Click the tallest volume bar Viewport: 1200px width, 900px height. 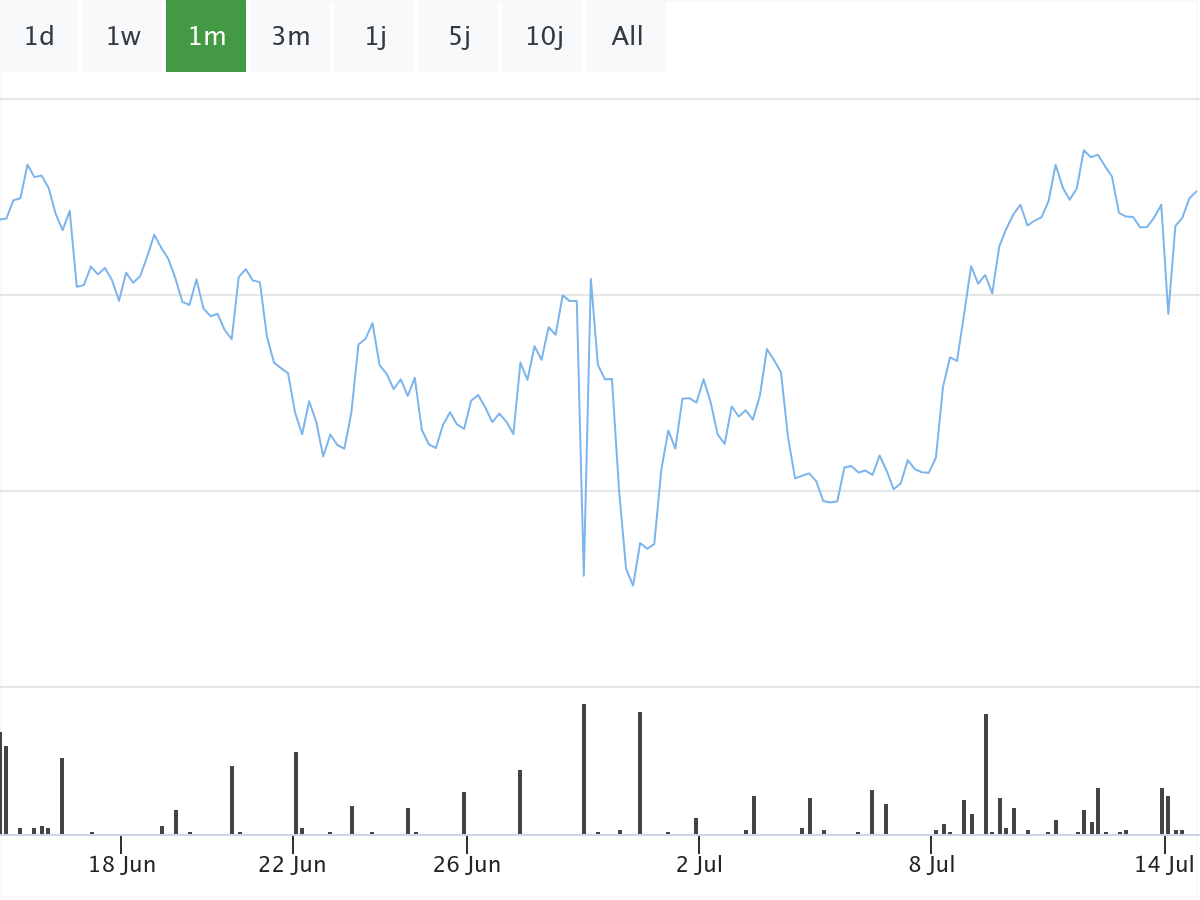(x=584, y=768)
